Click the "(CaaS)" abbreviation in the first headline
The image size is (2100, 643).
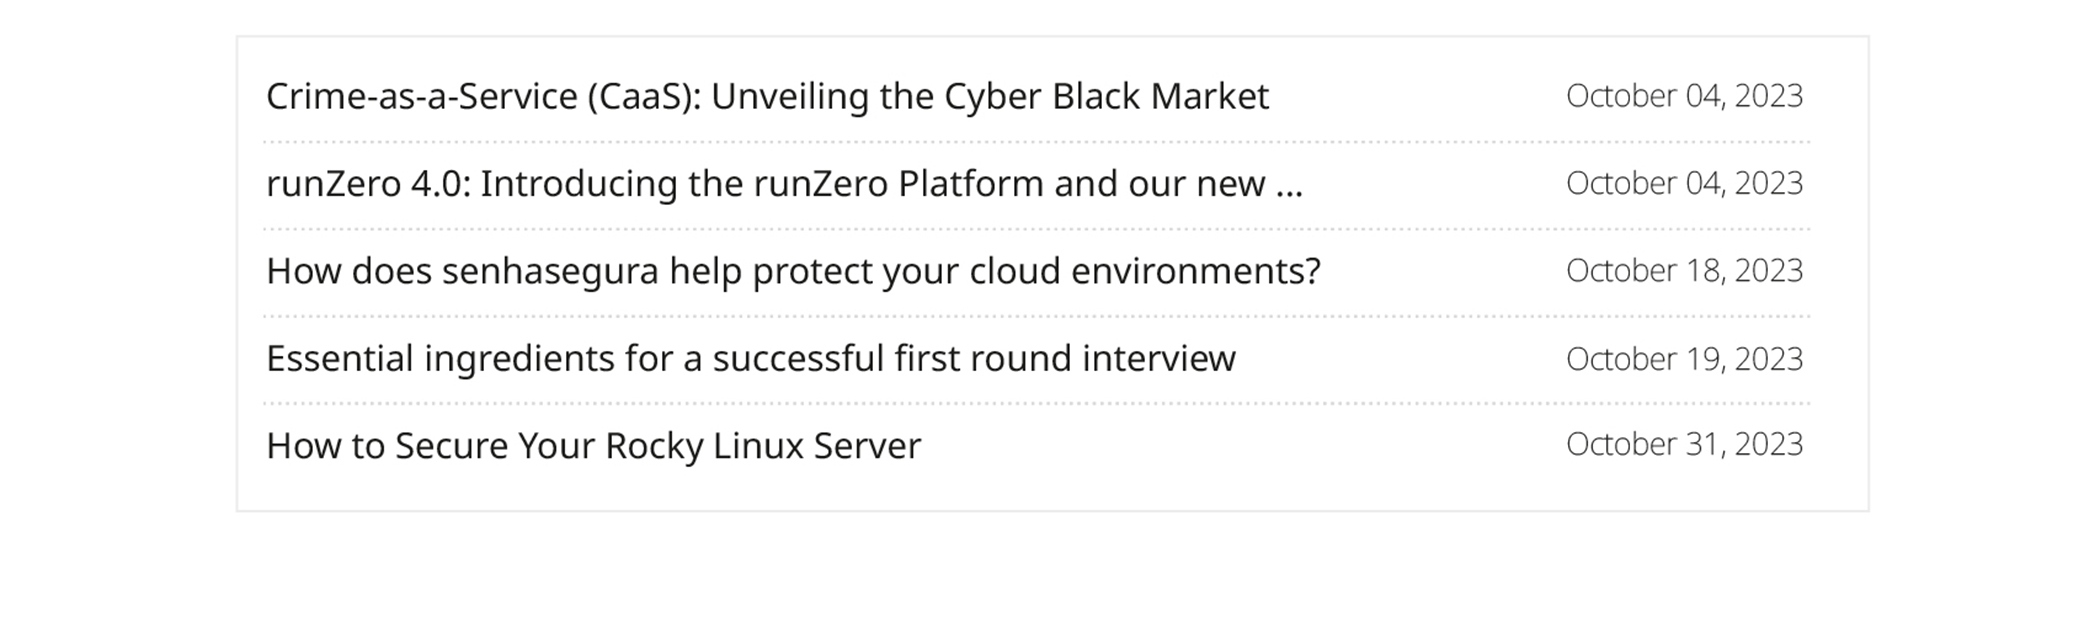[x=643, y=97]
